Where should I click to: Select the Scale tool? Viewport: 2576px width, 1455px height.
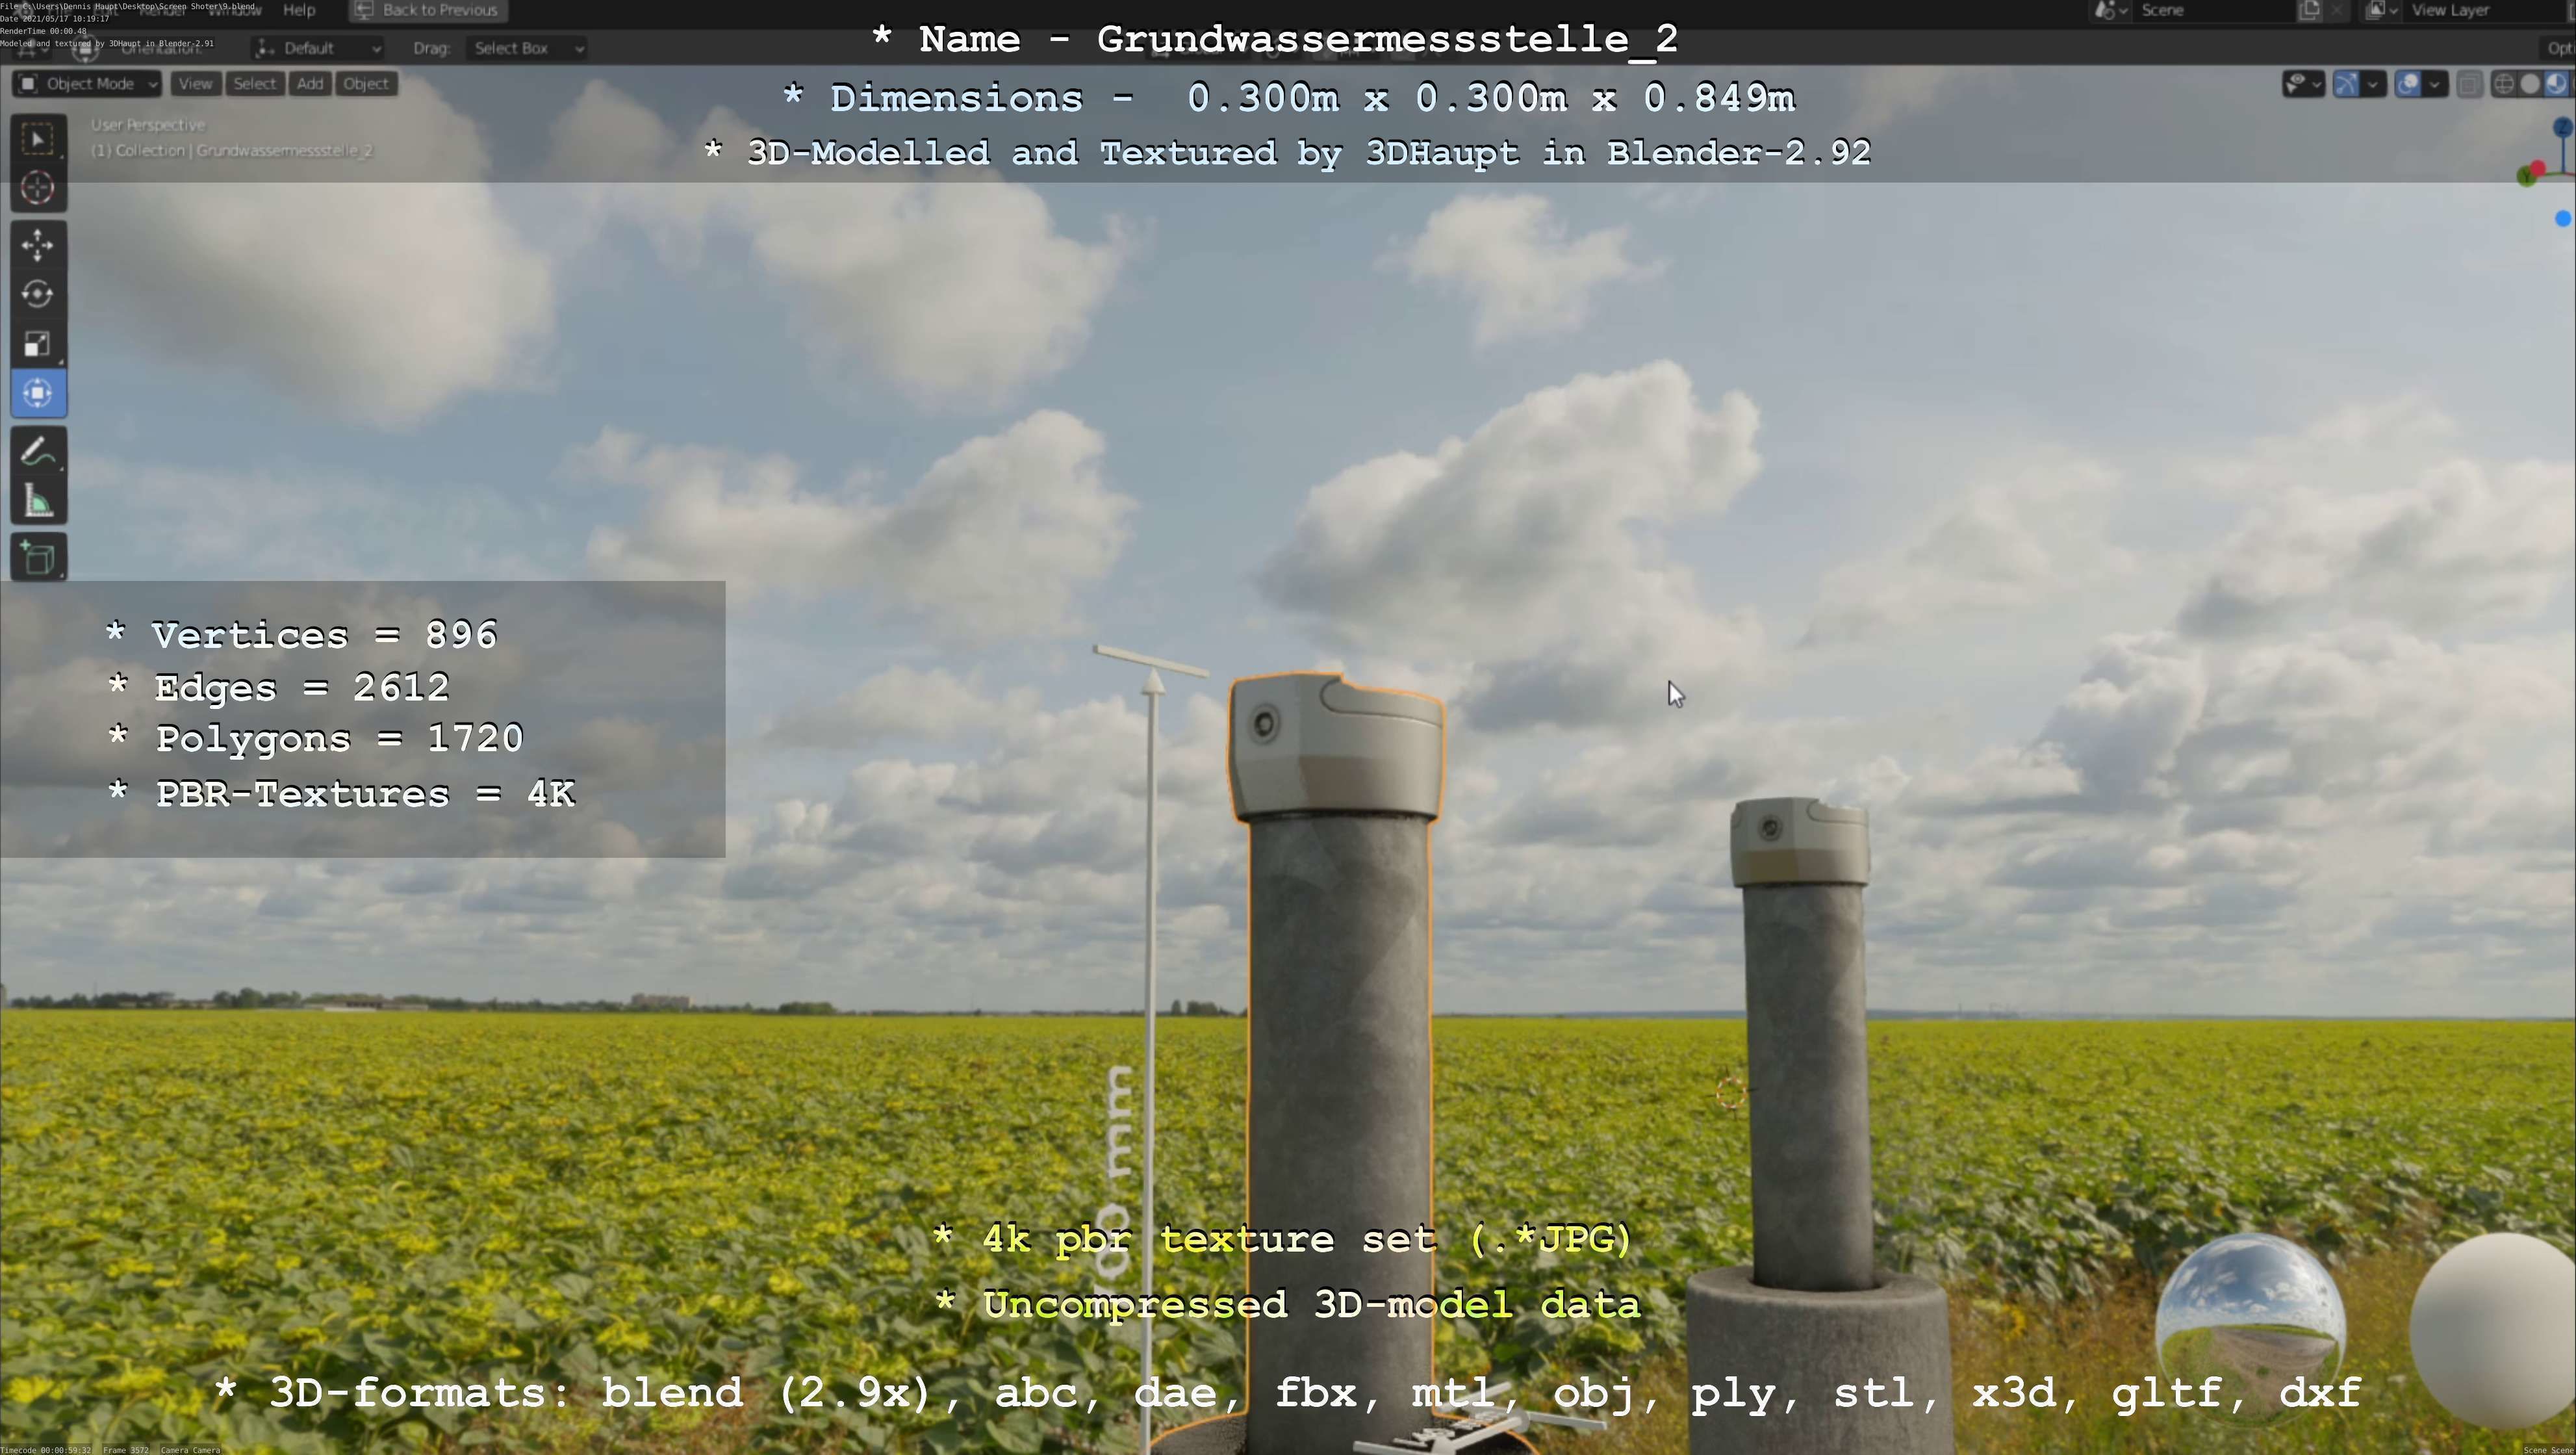(38, 344)
